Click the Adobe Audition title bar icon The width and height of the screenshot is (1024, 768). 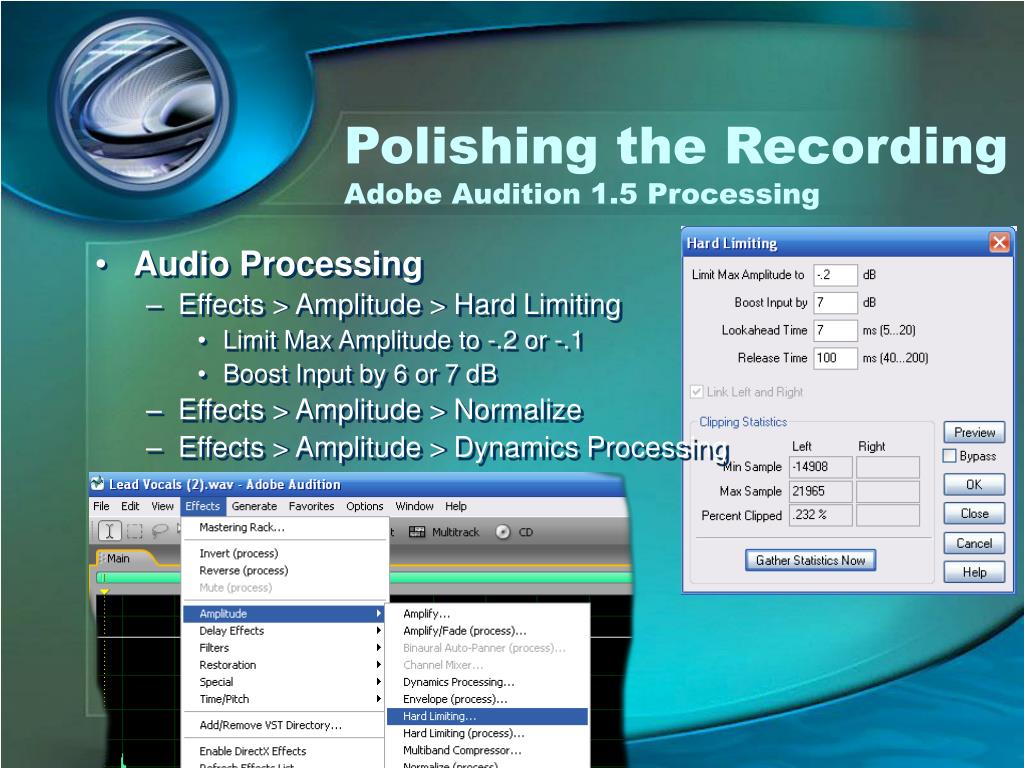[x=97, y=484]
